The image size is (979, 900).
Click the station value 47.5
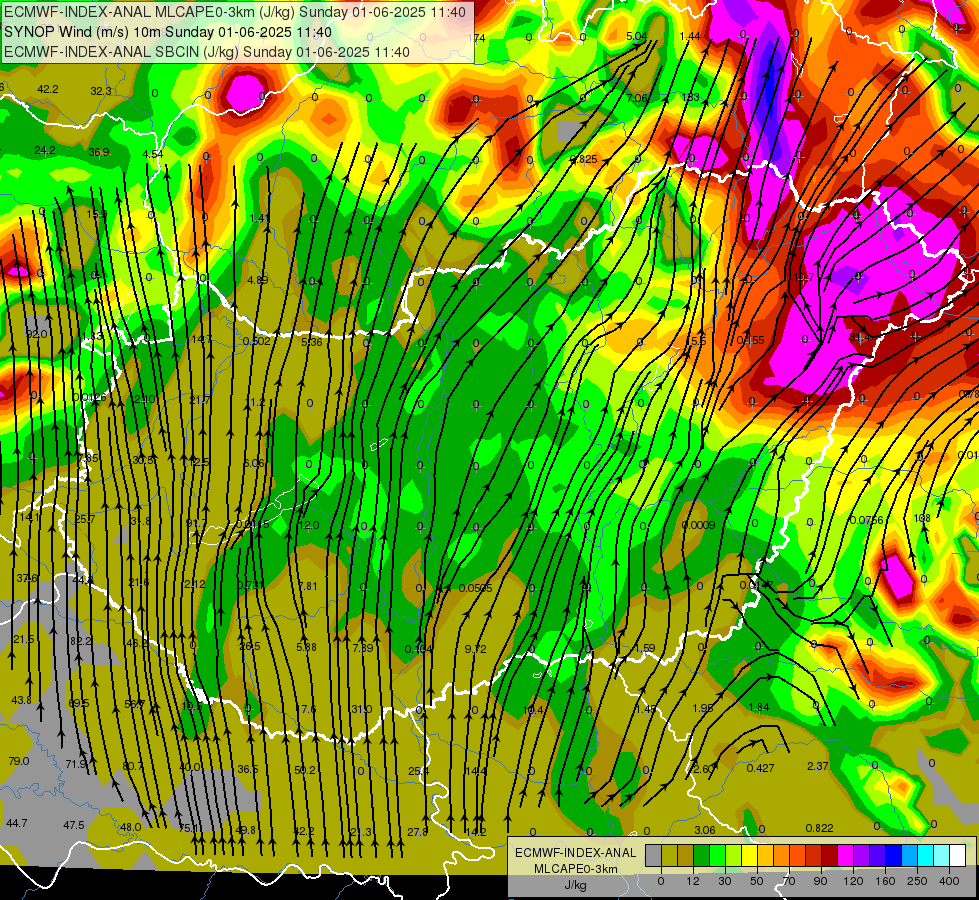click(x=74, y=826)
